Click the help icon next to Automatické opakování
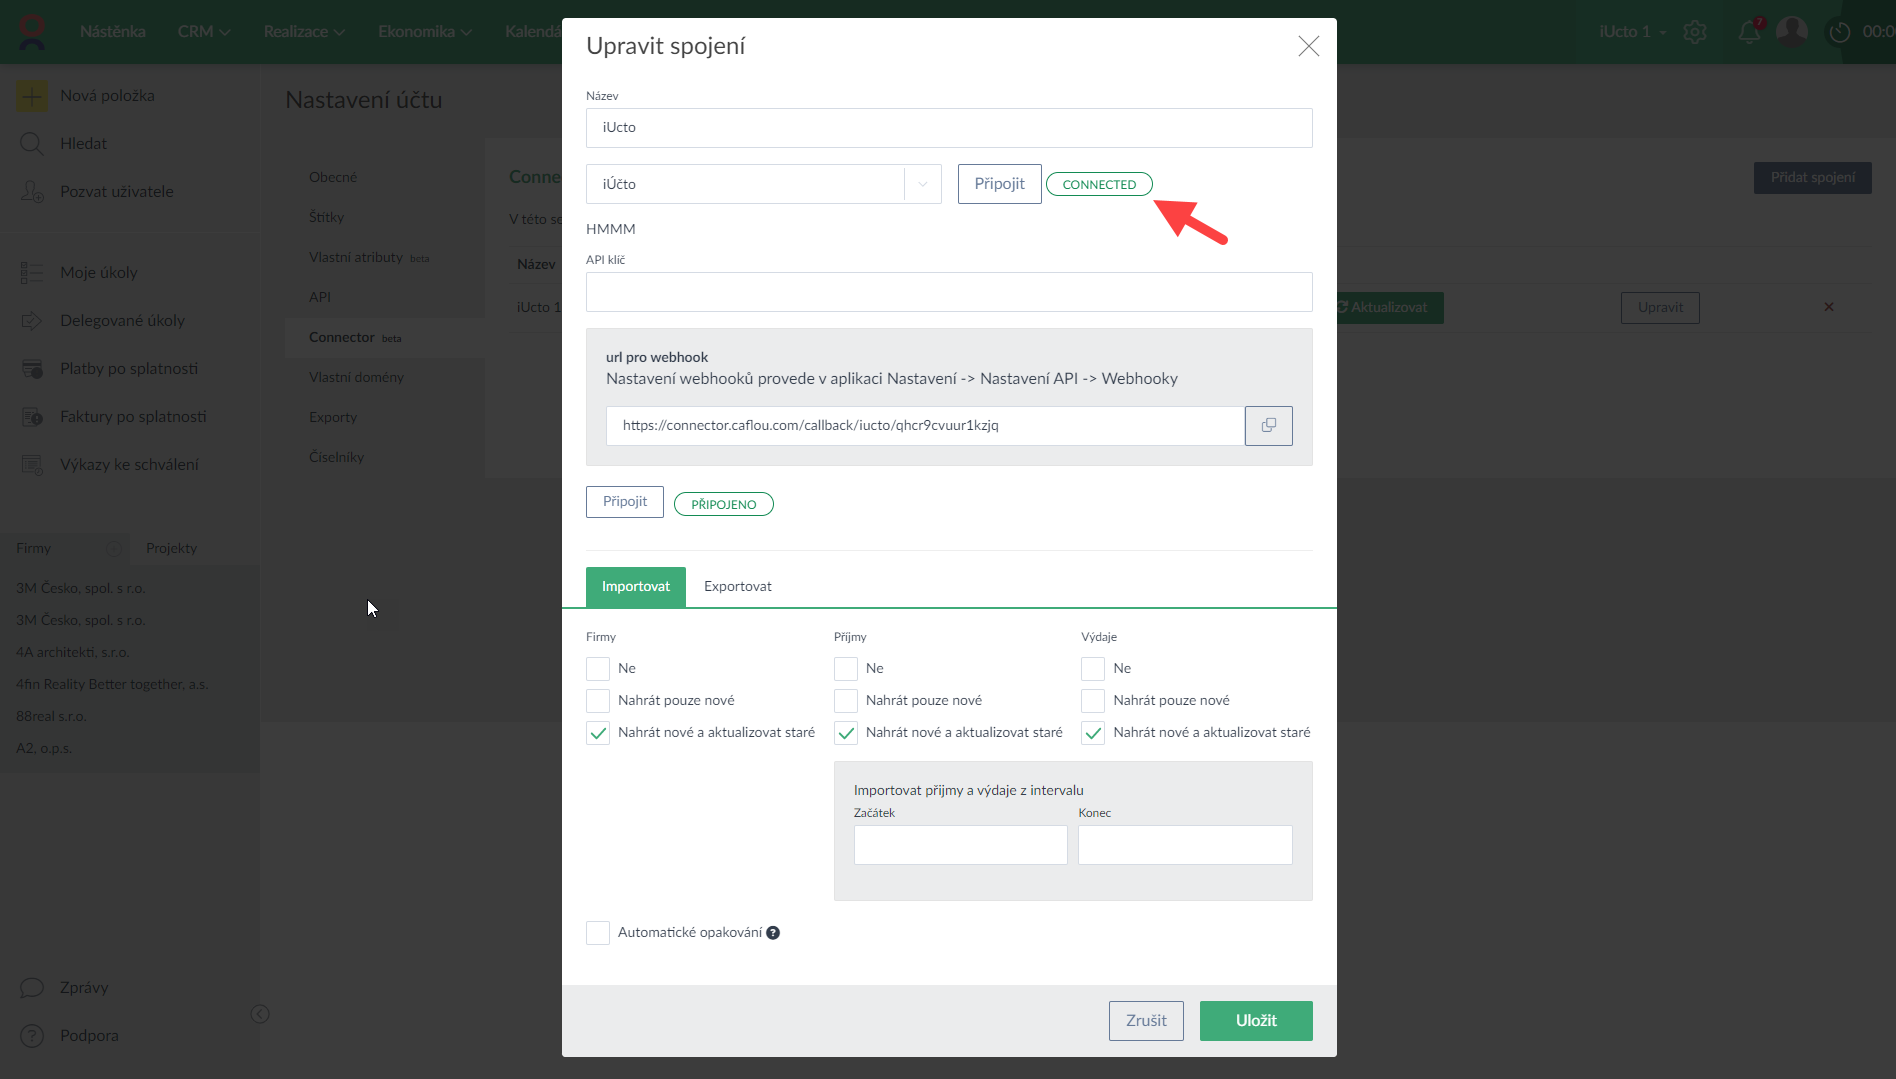 click(x=773, y=933)
